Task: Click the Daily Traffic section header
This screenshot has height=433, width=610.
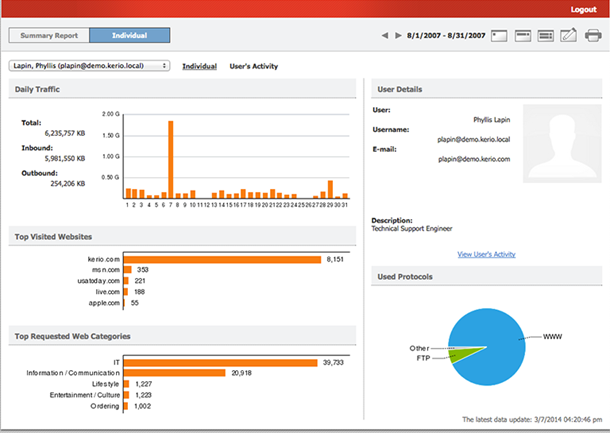Action: click(x=182, y=89)
